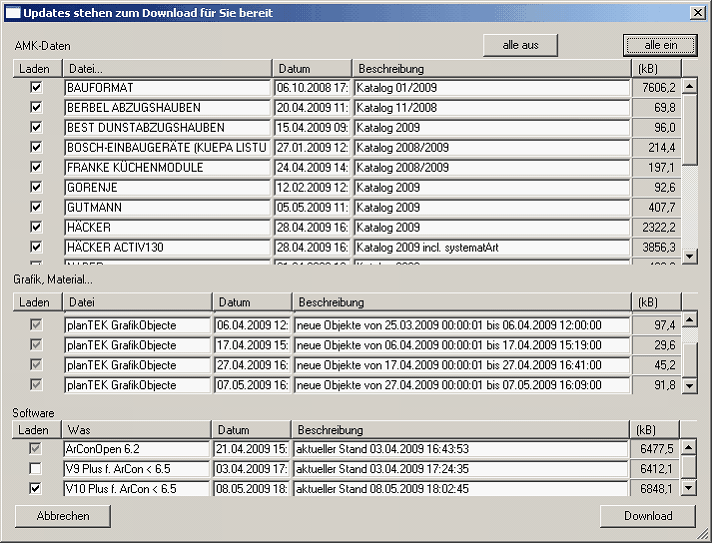
Task: Click the 'alle ein' button
Action: (659, 45)
